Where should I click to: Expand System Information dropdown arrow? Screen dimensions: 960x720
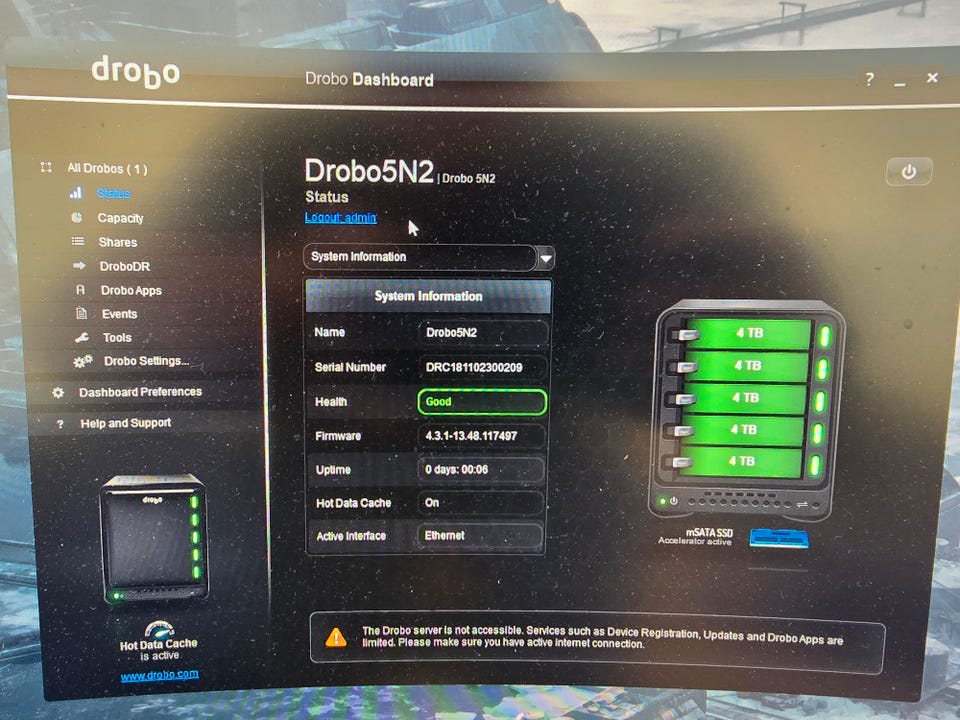[546, 258]
